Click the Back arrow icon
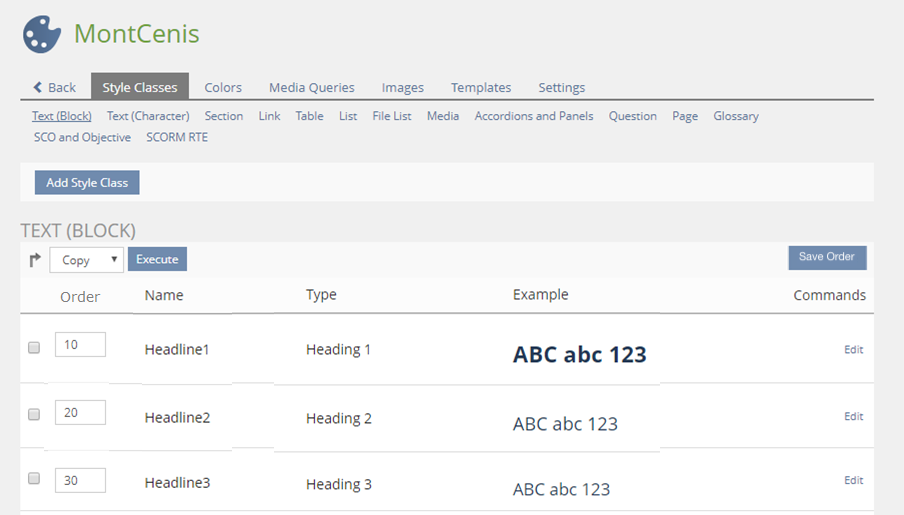 (38, 88)
